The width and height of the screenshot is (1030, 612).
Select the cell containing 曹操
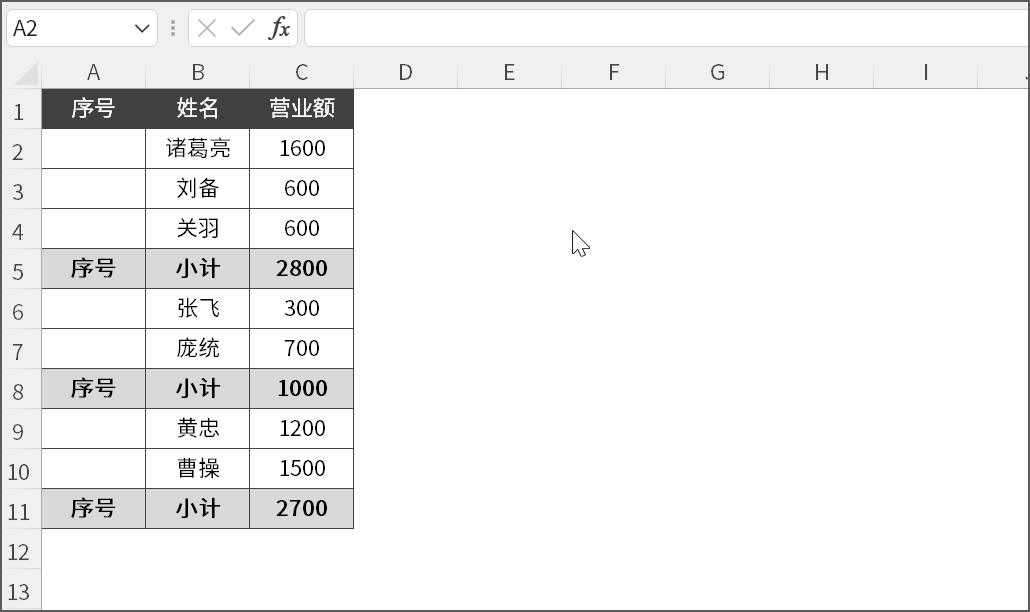pos(197,468)
